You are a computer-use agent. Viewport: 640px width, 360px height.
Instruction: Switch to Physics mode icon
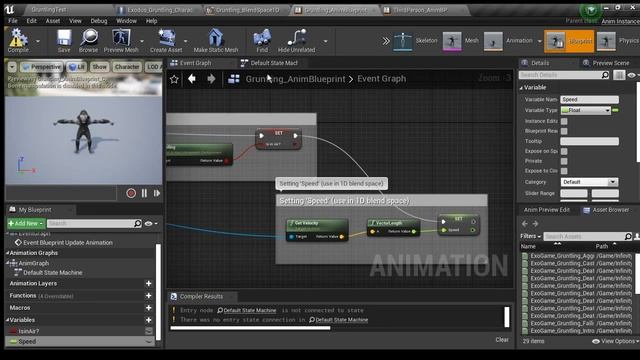[606, 41]
